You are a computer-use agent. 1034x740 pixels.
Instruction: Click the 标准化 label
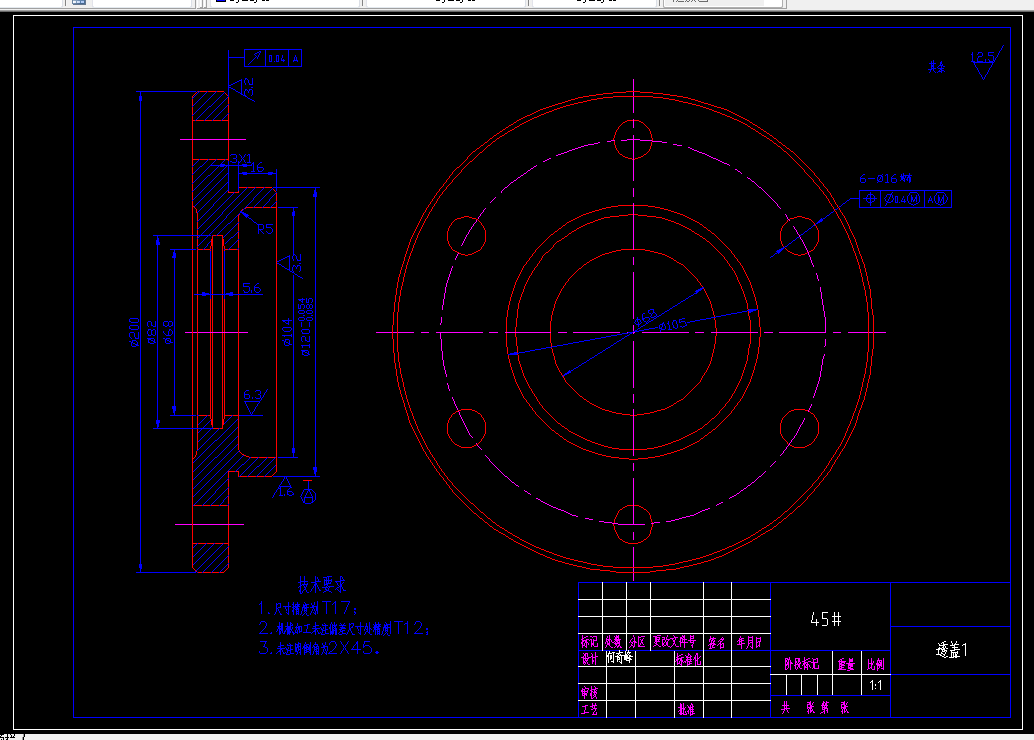(688, 659)
